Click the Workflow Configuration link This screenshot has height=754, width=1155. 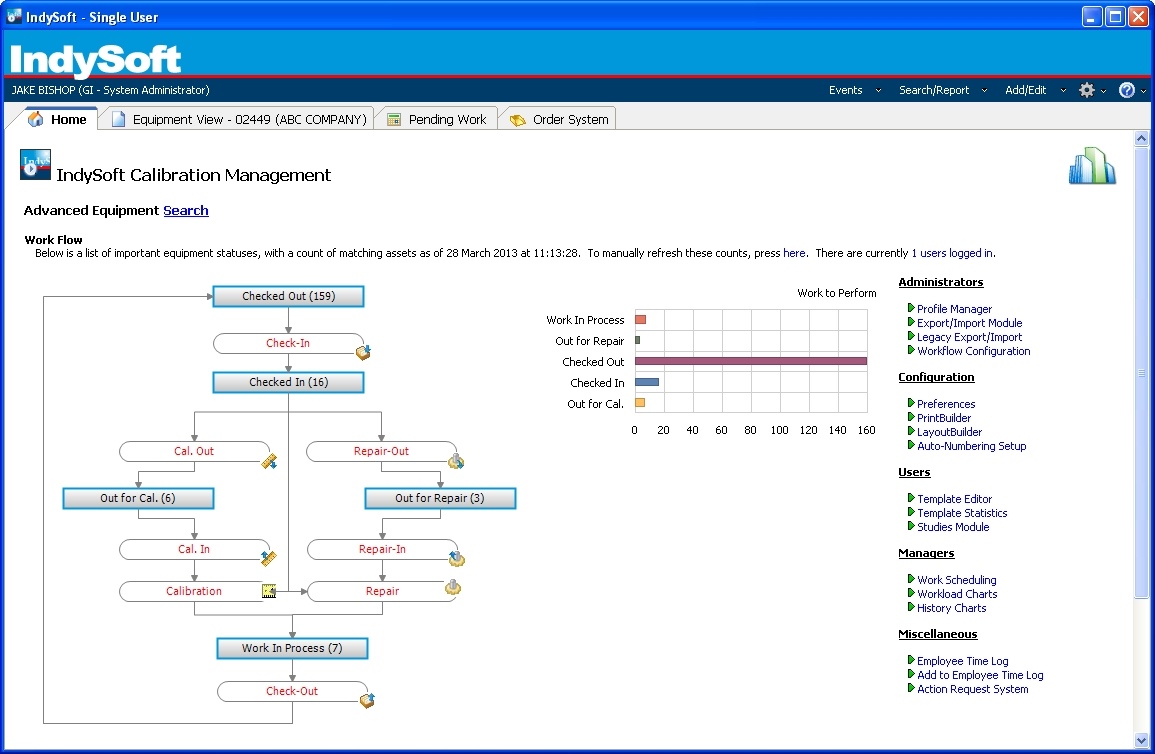974,351
